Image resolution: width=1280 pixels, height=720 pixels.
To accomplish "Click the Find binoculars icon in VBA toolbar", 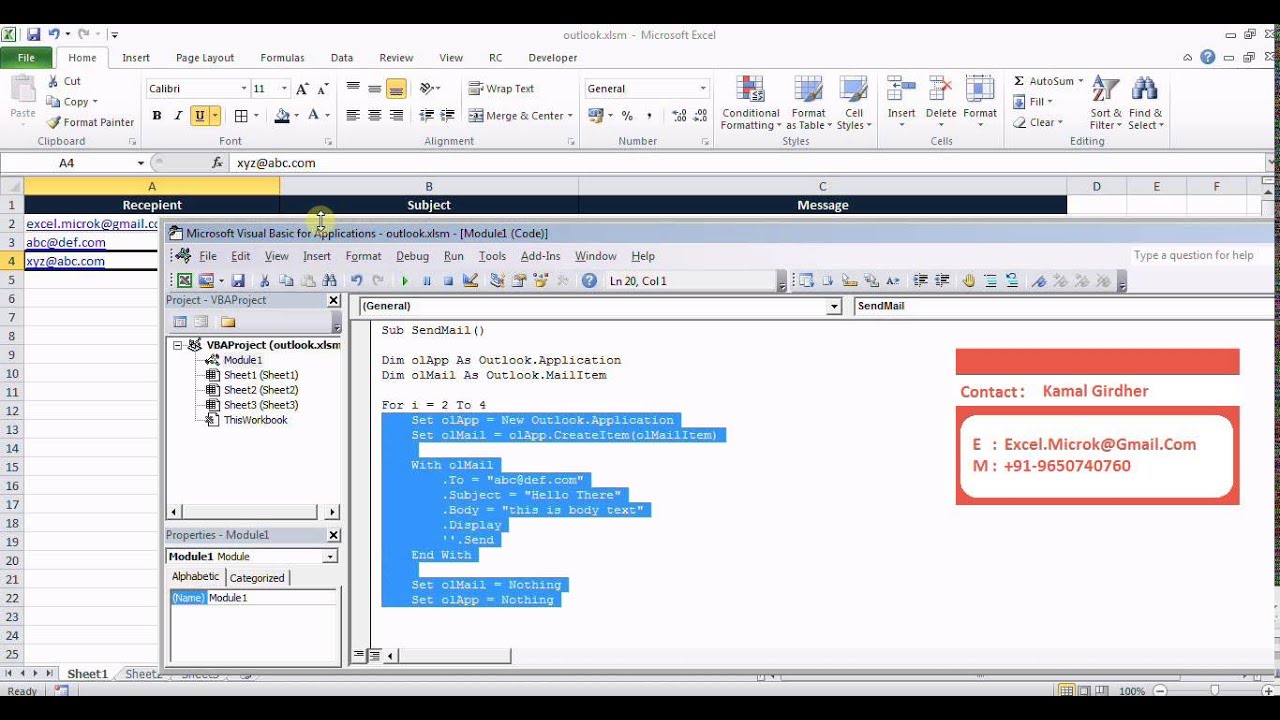I will click(x=330, y=281).
